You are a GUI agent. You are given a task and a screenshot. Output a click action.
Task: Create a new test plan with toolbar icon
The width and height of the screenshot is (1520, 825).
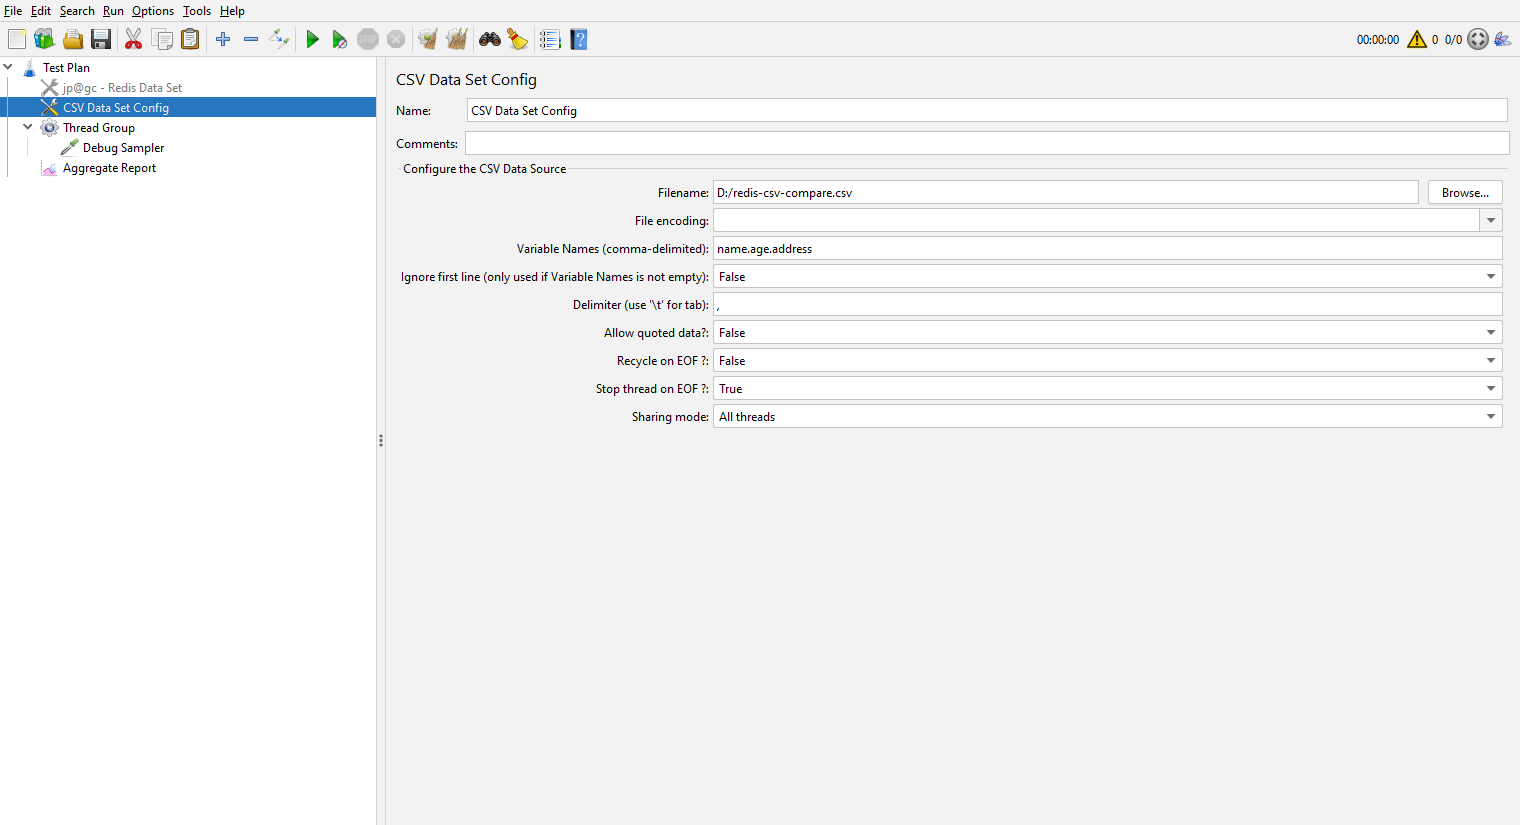coord(17,39)
